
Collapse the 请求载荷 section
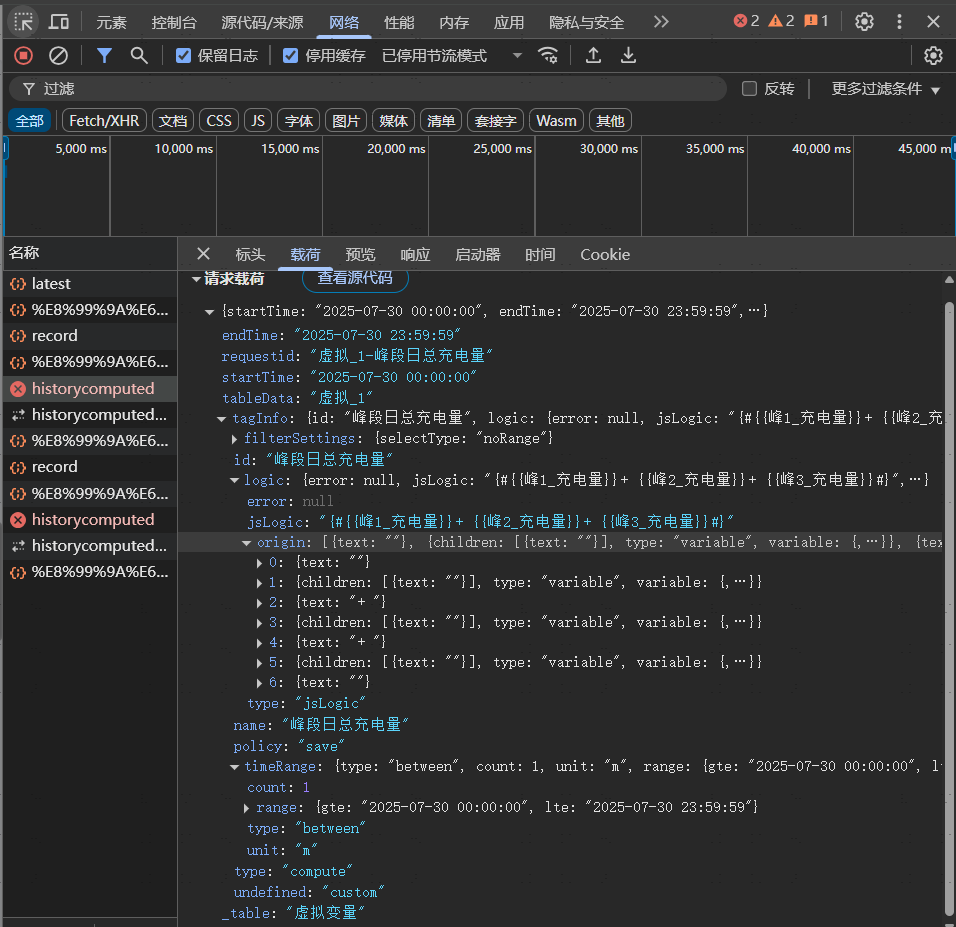196,279
